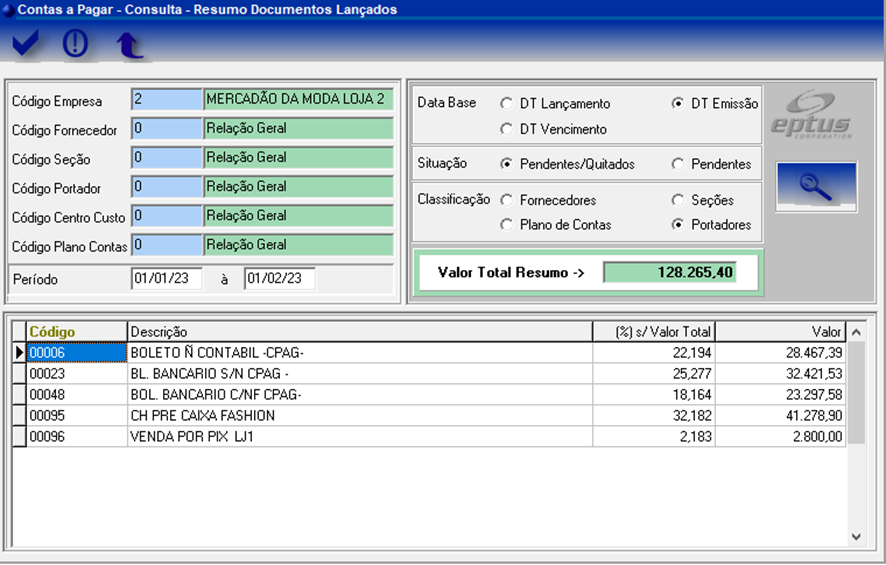Select the DT Lançamento radio button
The image size is (886, 565).
click(507, 104)
